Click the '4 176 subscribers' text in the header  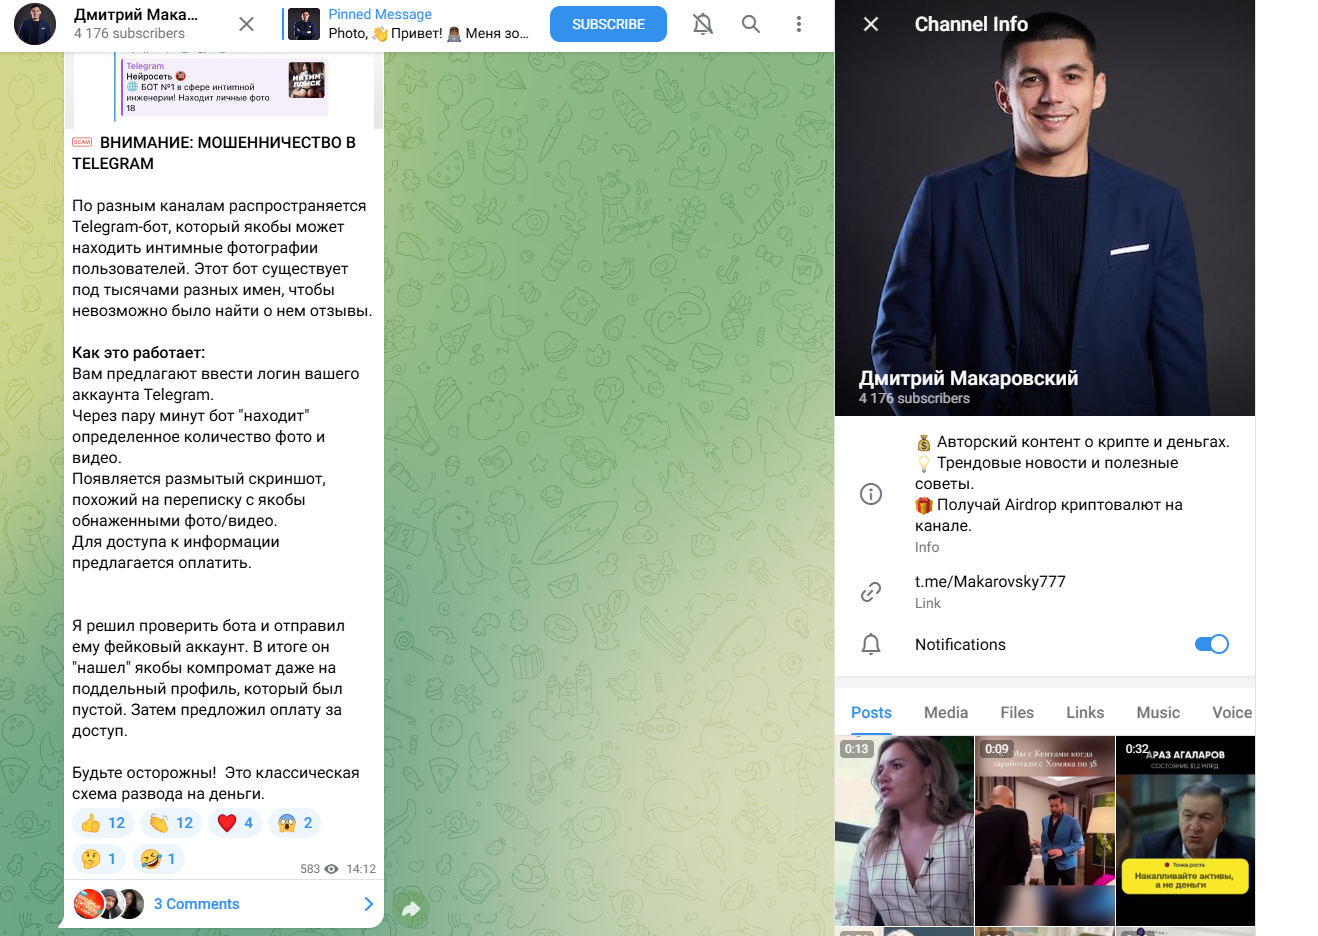point(129,34)
